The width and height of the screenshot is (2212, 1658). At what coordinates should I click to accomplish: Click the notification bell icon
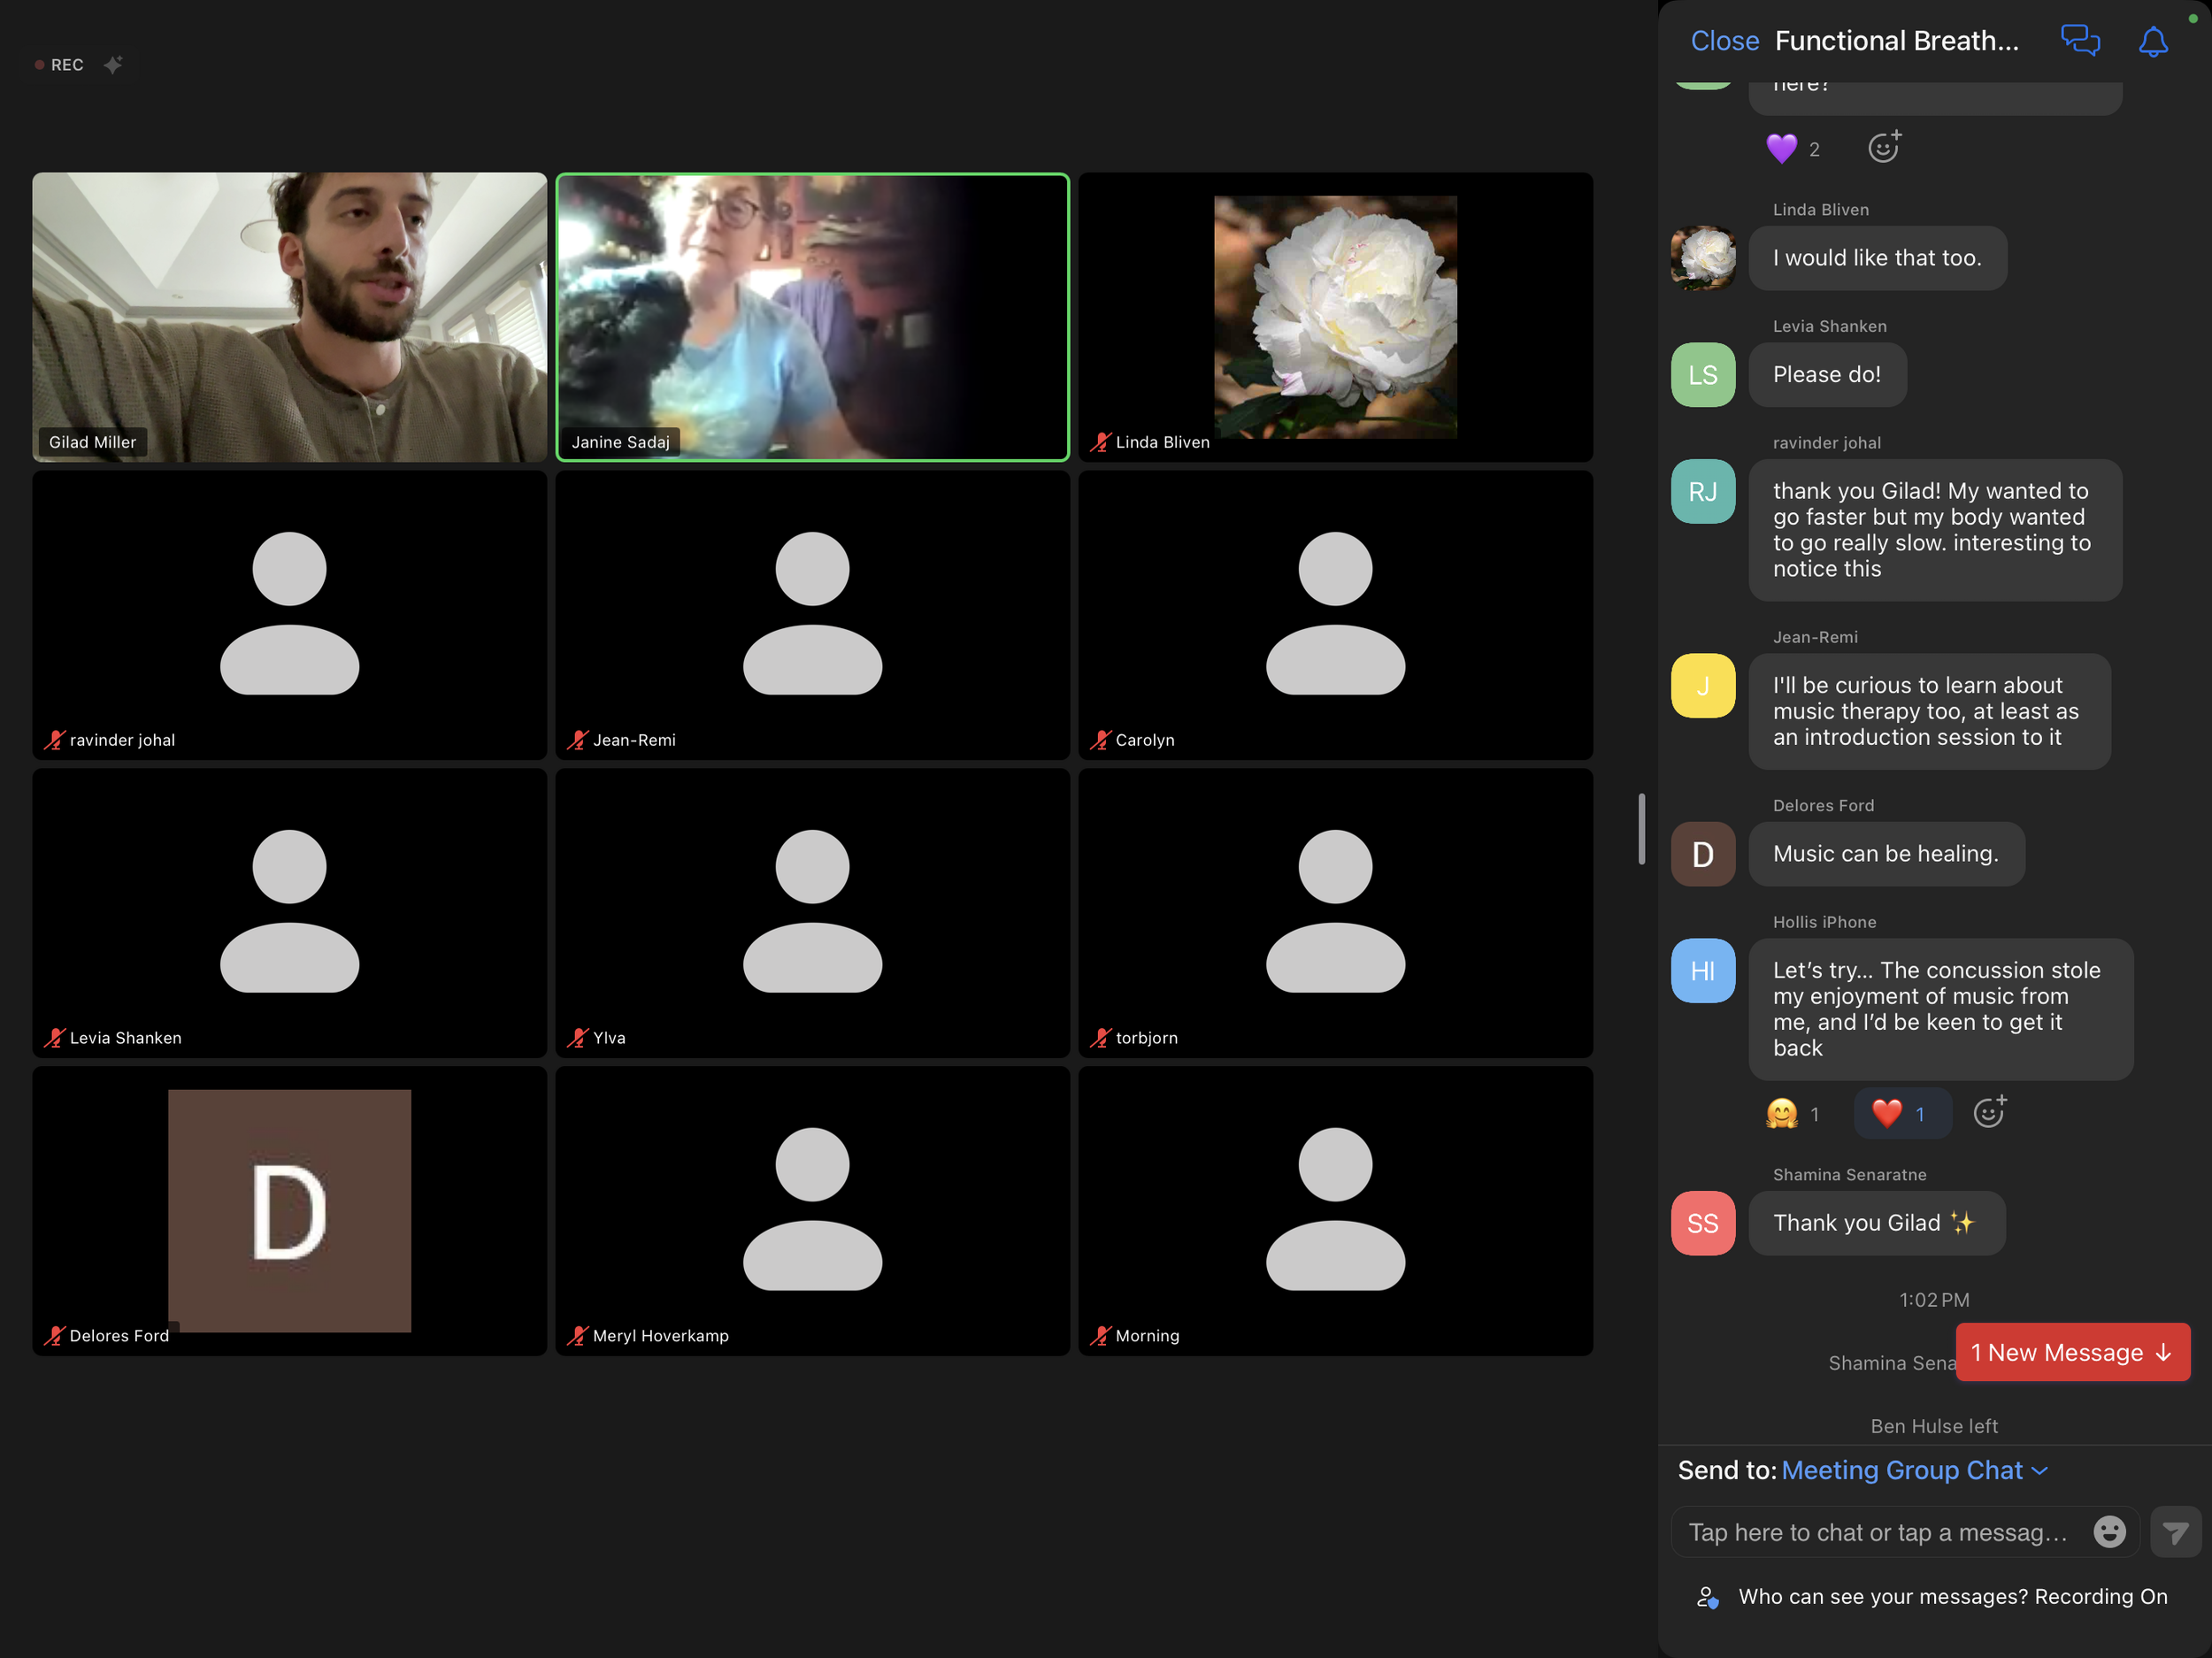(2152, 41)
